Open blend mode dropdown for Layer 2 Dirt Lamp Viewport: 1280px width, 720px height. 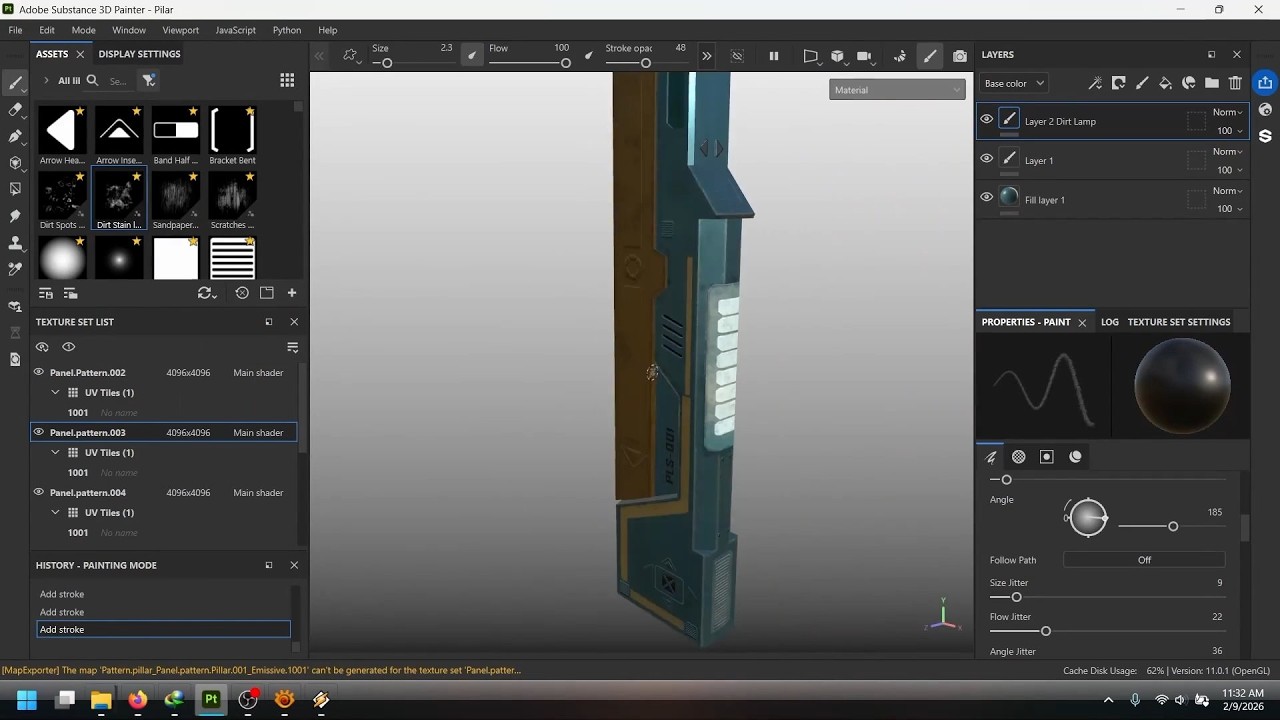(1228, 112)
